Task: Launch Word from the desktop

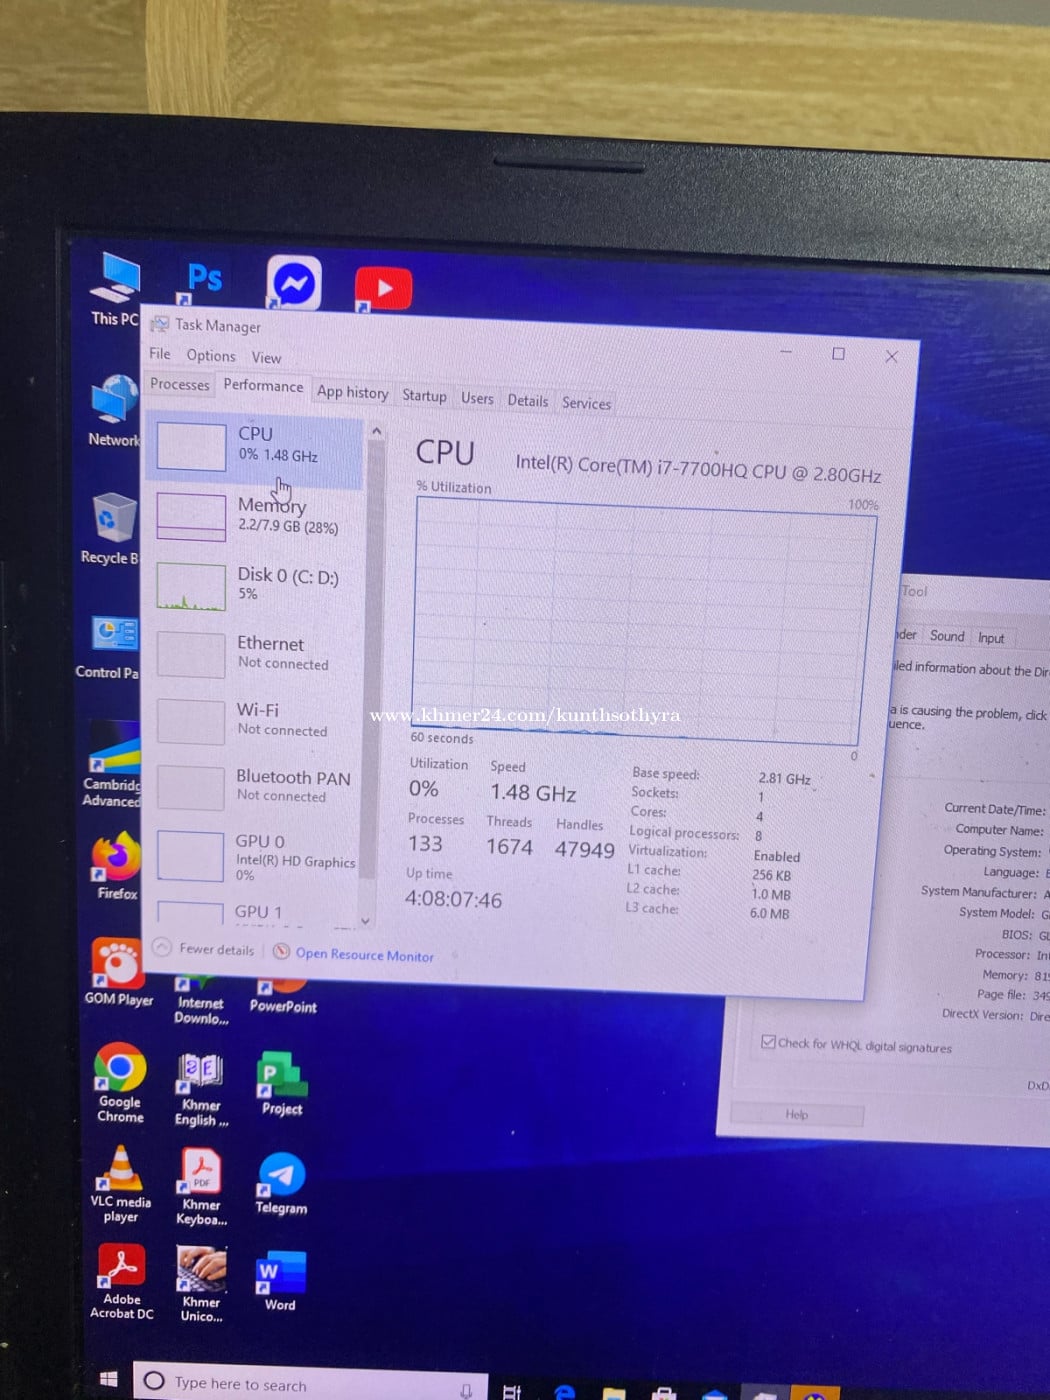Action: [x=280, y=1282]
